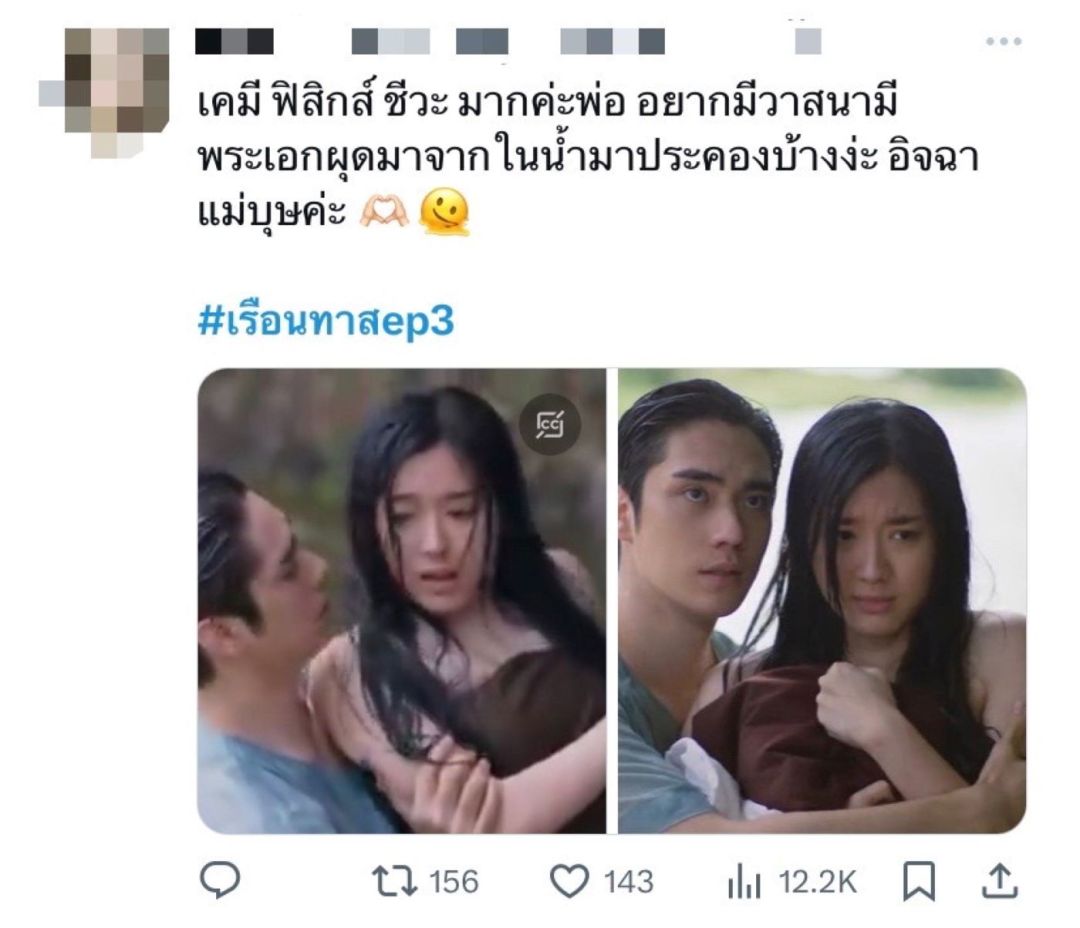Viewport: 1080px width, 928px height.
Task: Bookmark this tweet
Action: 919,881
